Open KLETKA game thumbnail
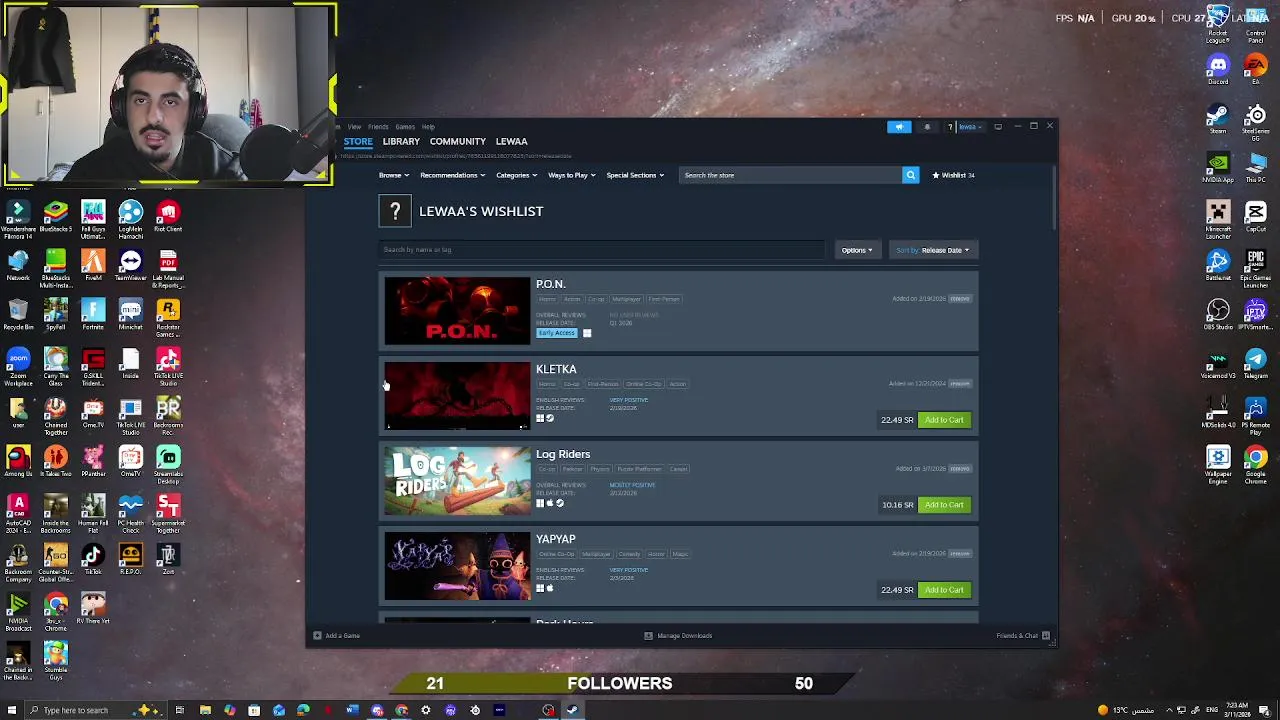The image size is (1280, 720). [457, 396]
